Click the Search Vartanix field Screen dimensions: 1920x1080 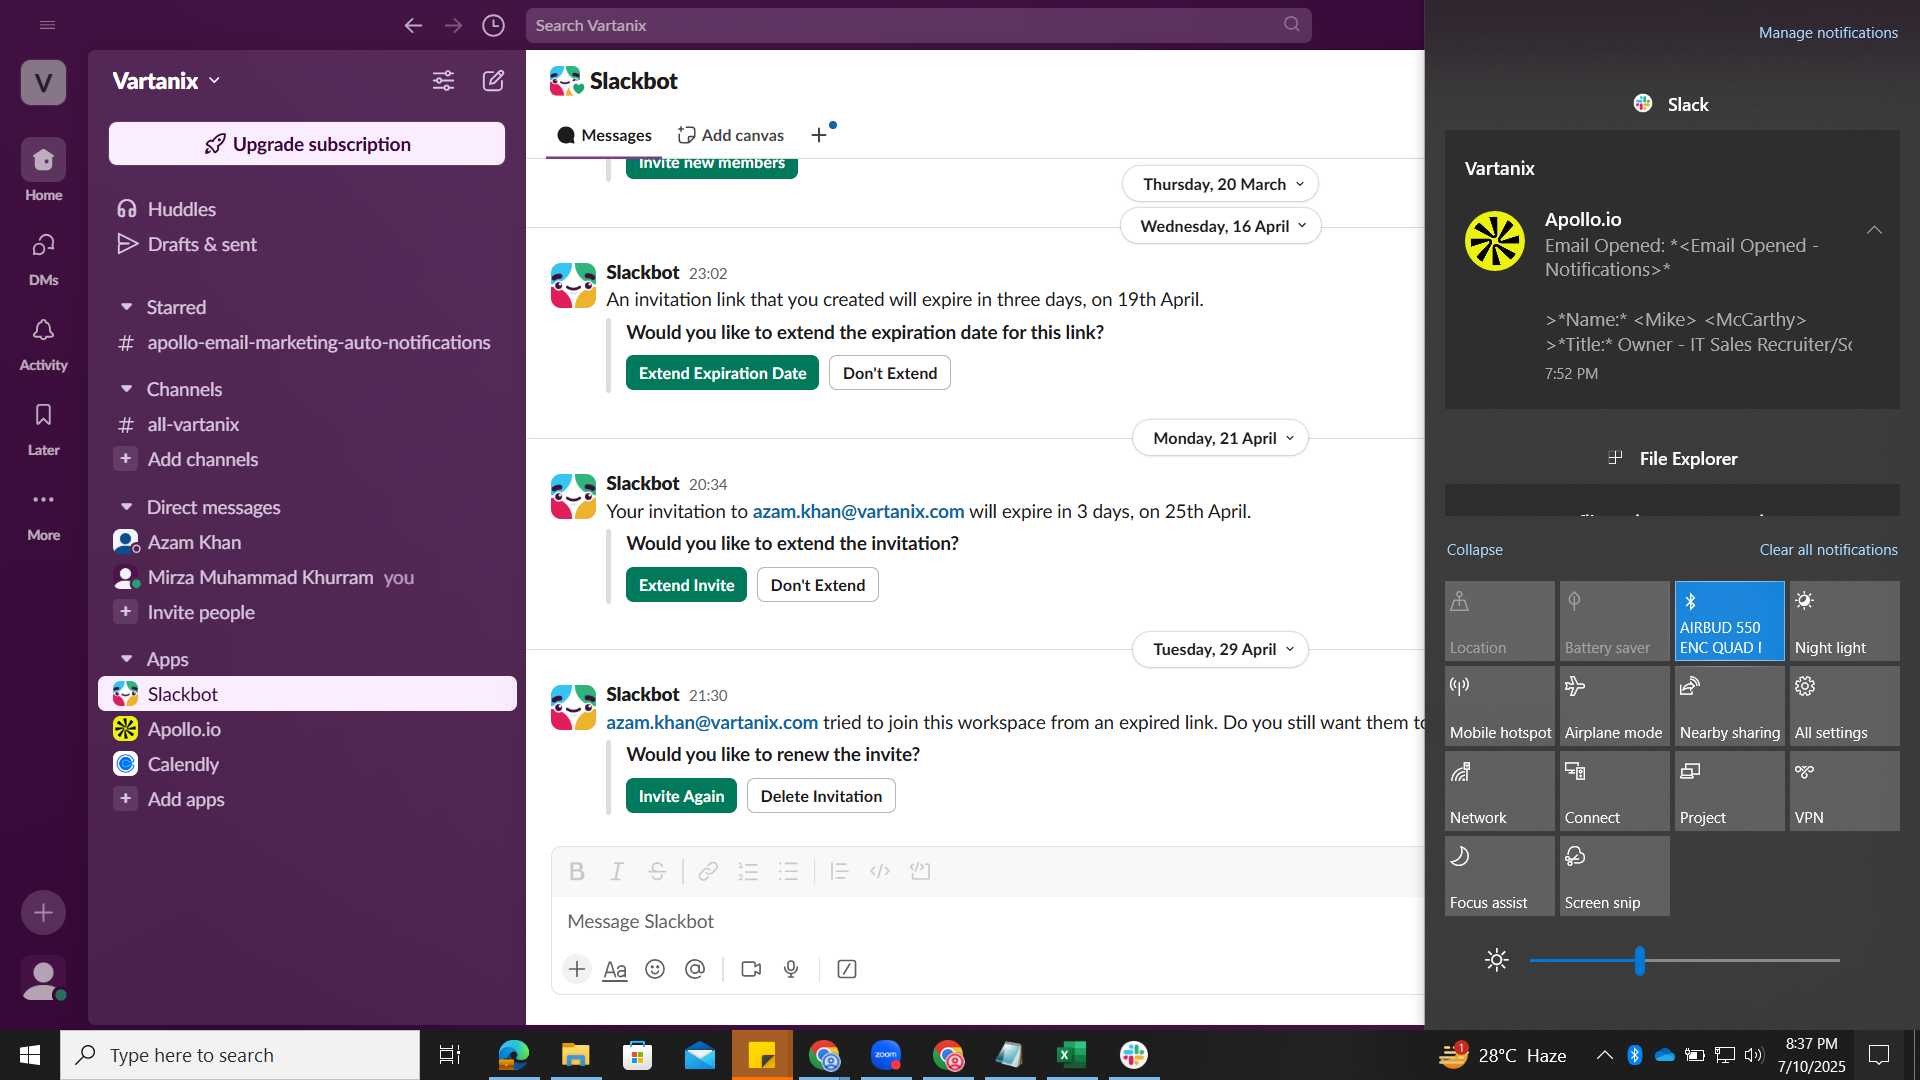coord(918,26)
